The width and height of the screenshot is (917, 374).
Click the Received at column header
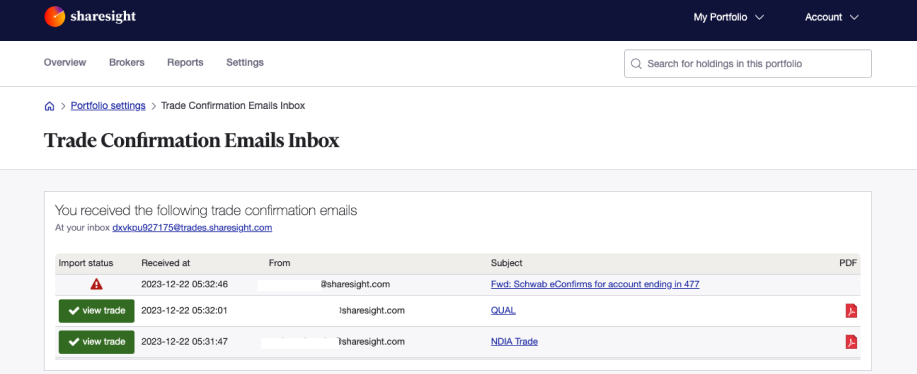click(x=166, y=264)
